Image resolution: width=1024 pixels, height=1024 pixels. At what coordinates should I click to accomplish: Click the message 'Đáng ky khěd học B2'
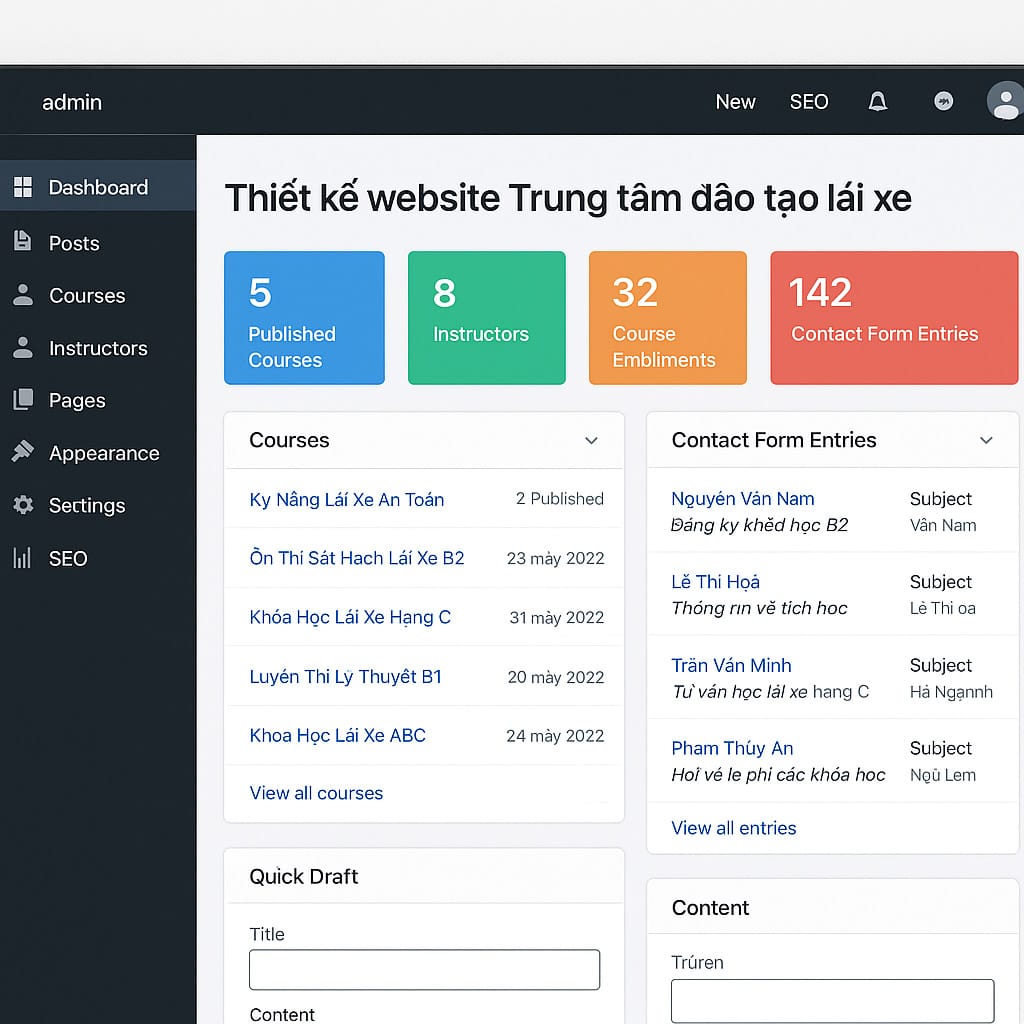760,525
